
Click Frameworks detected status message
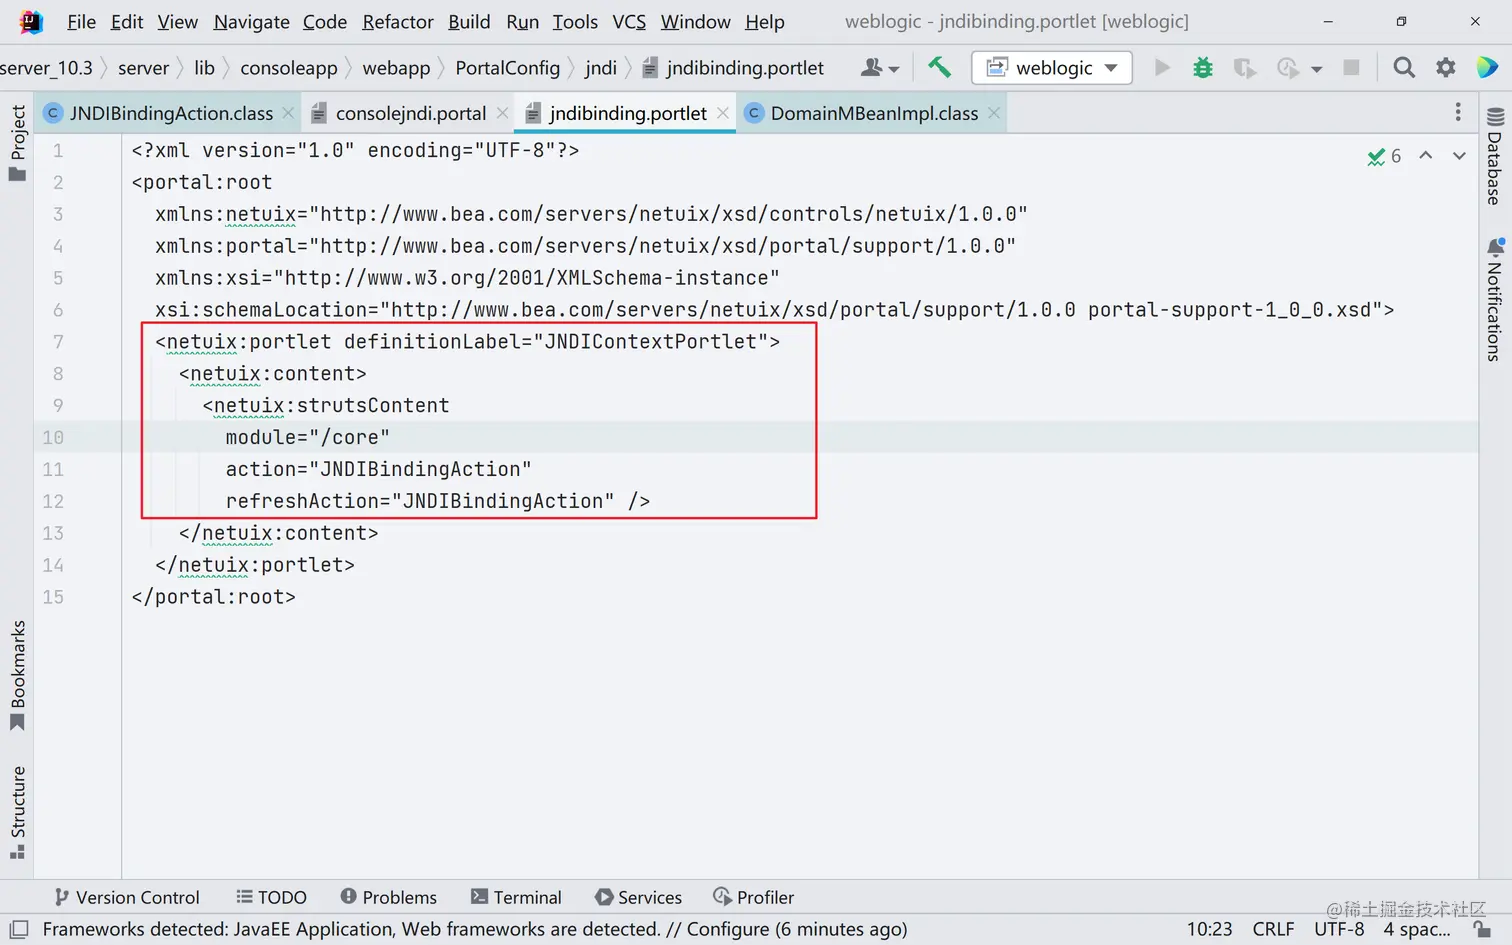[475, 929]
